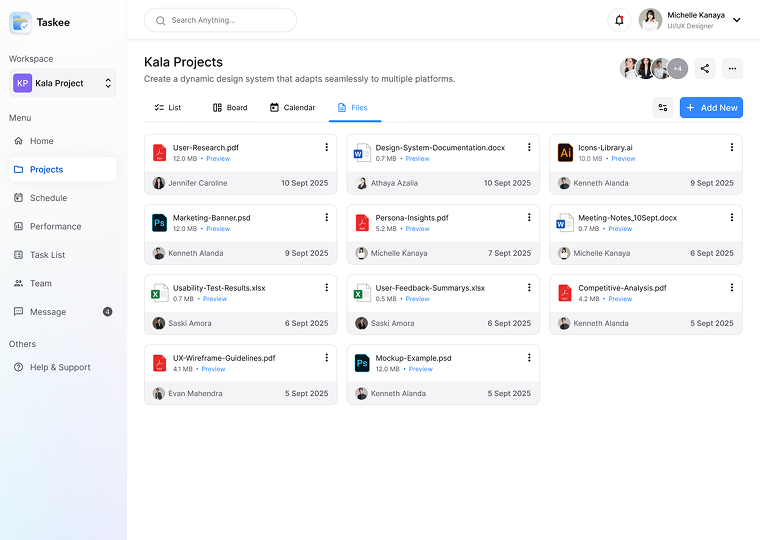Preview Meeting-Notes_10Sept.docx
Image resolution: width=760 pixels, height=540 pixels.
620,229
